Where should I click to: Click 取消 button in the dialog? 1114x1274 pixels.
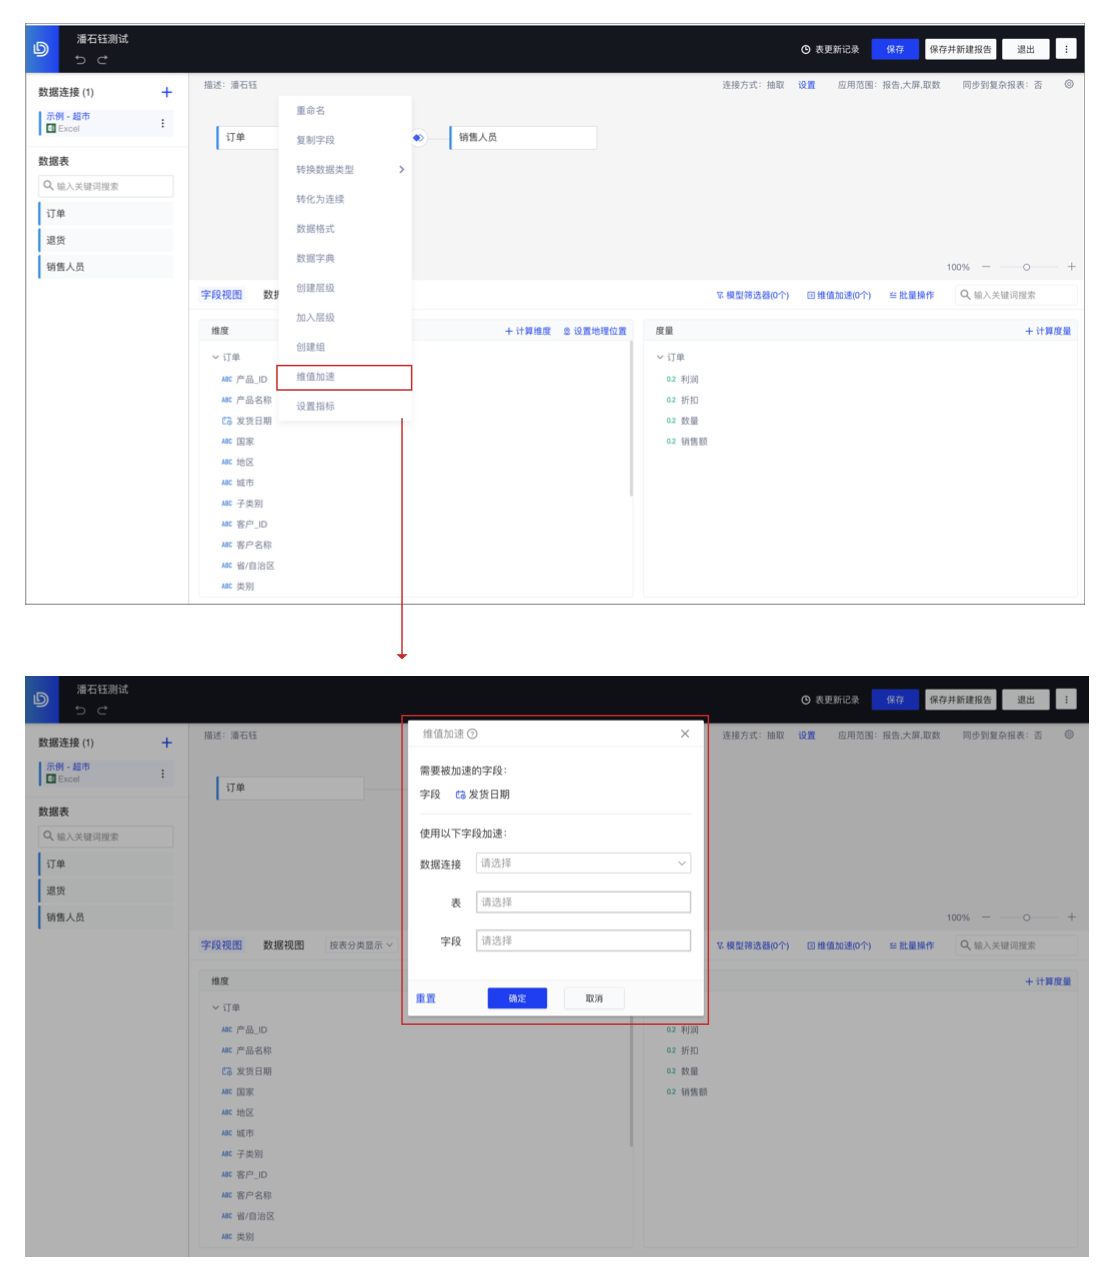coord(594,998)
